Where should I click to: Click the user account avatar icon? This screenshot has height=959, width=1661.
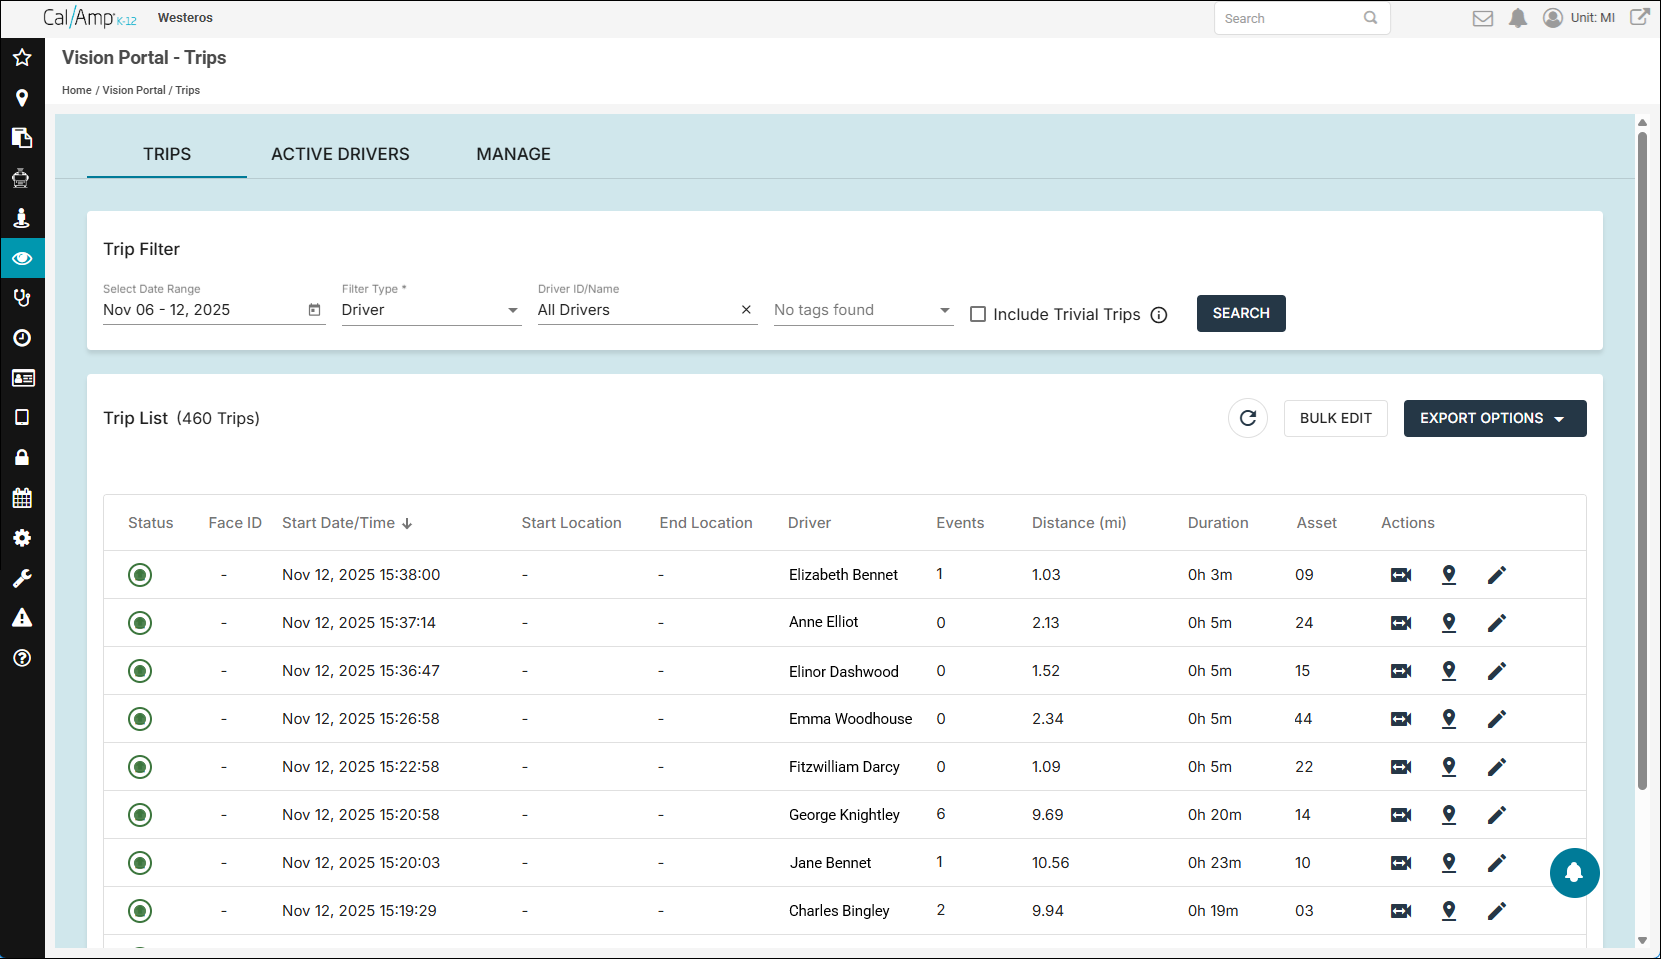(1553, 18)
